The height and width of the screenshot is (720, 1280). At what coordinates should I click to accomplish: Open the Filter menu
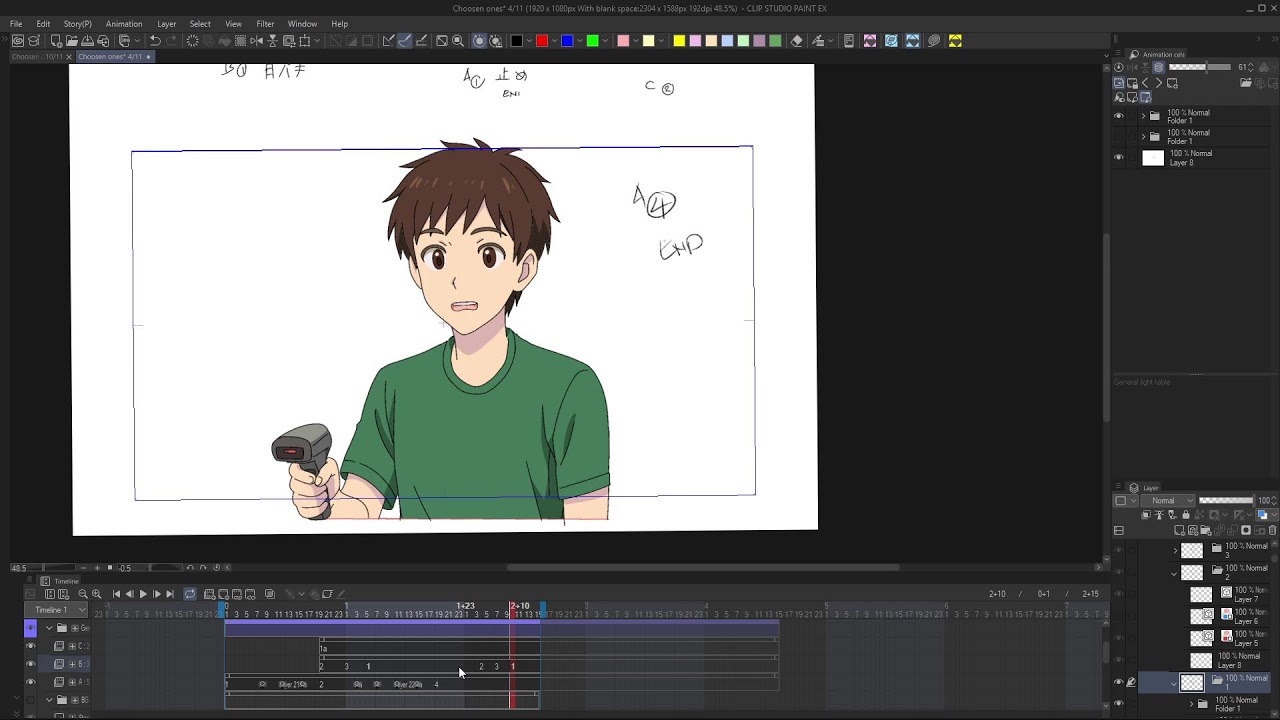coord(265,24)
